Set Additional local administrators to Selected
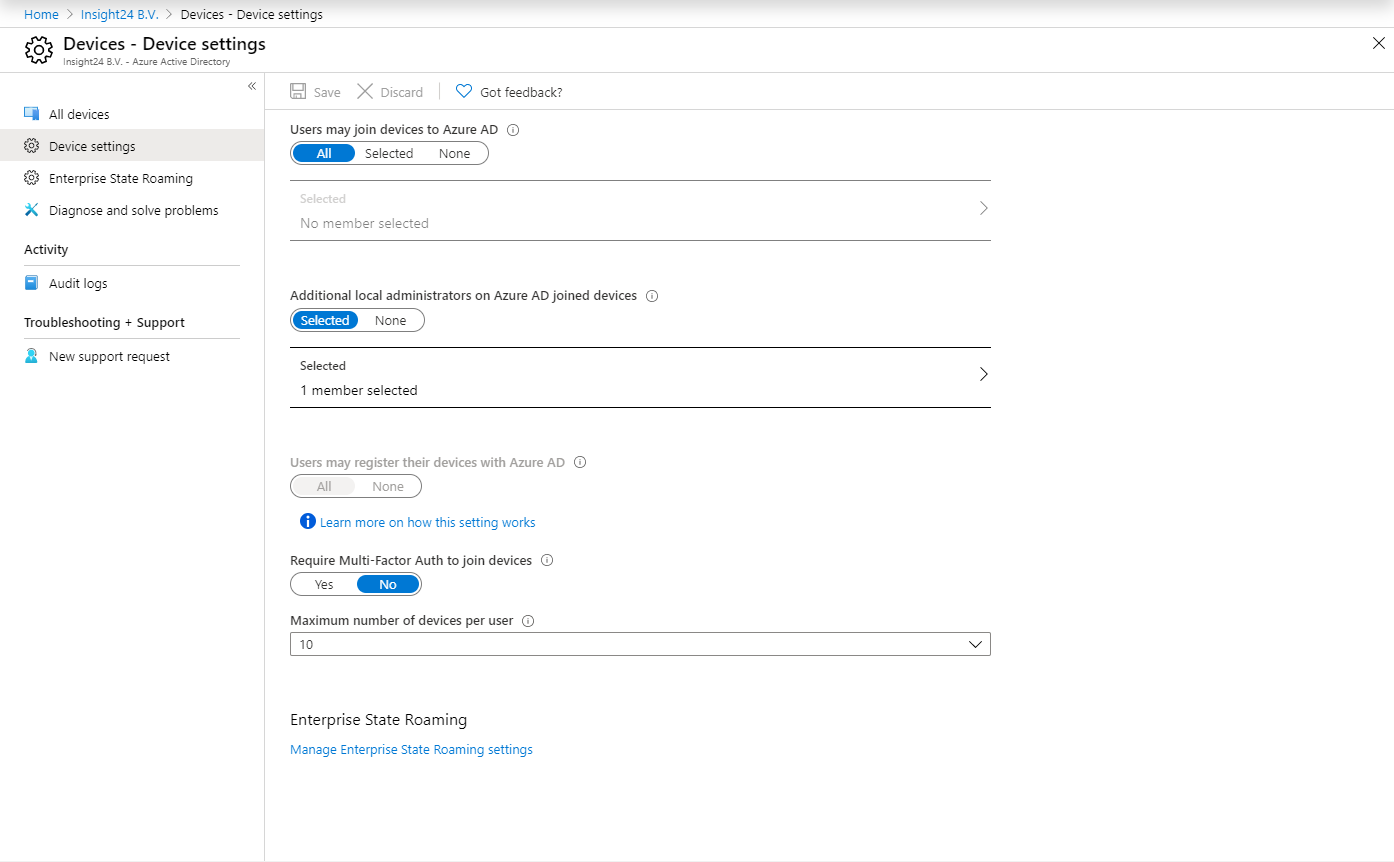This screenshot has width=1394, height=862. coord(325,320)
